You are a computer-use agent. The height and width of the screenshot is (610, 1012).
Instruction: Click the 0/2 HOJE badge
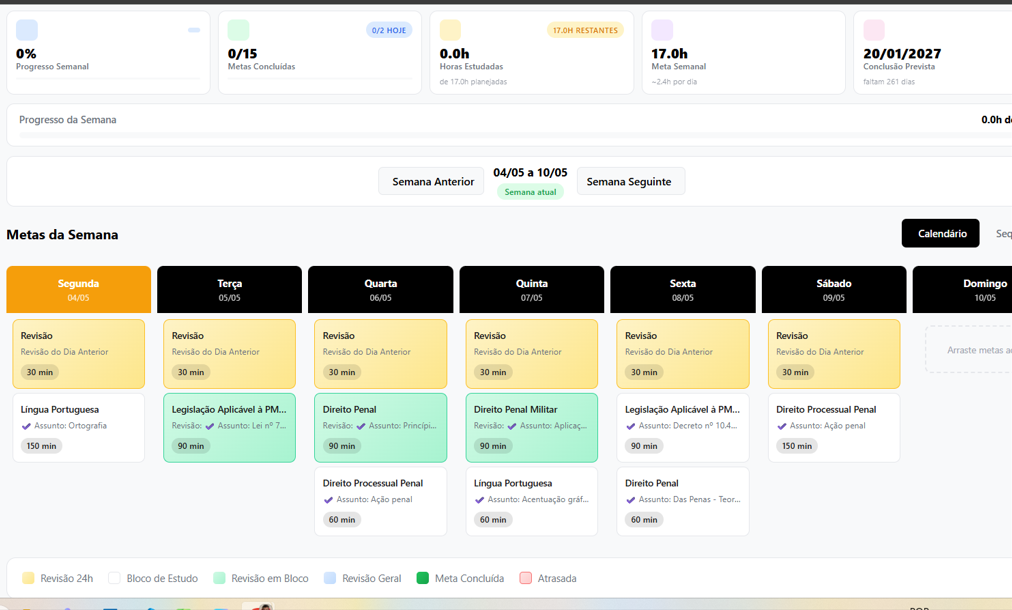pyautogui.click(x=389, y=30)
